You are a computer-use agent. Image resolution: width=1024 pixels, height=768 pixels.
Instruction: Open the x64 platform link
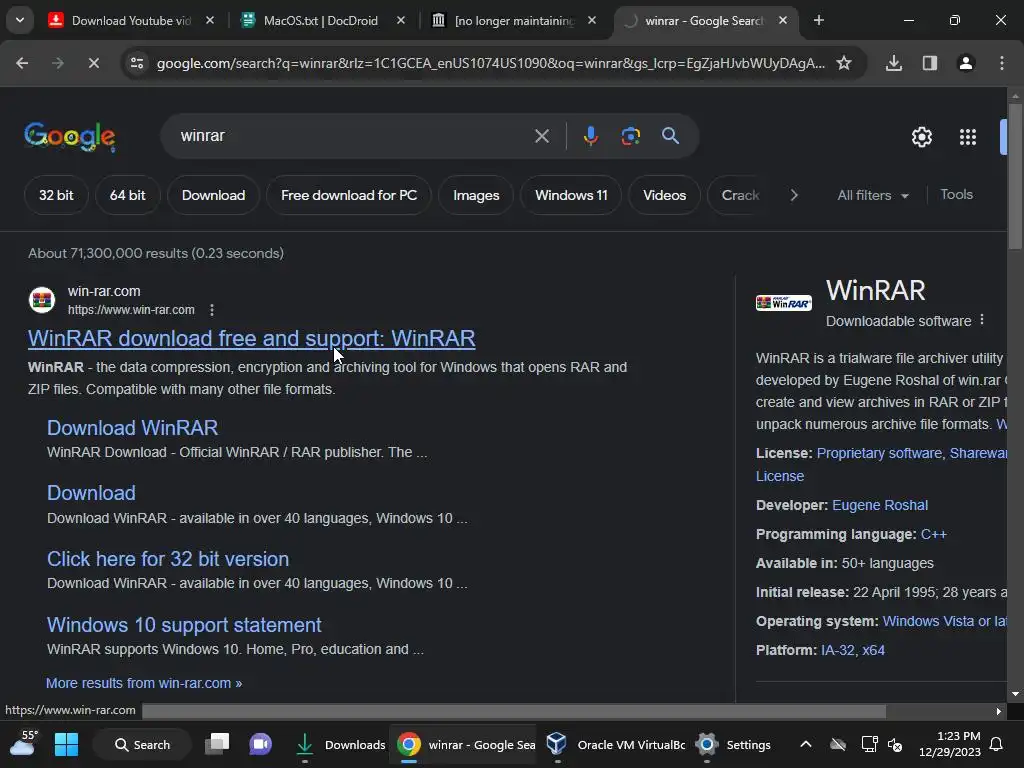[x=873, y=650]
